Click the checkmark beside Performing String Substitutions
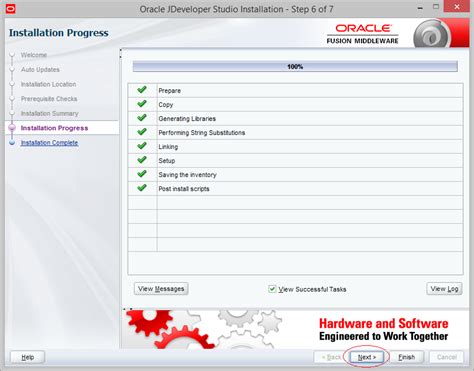474x371 pixels. coord(142,132)
